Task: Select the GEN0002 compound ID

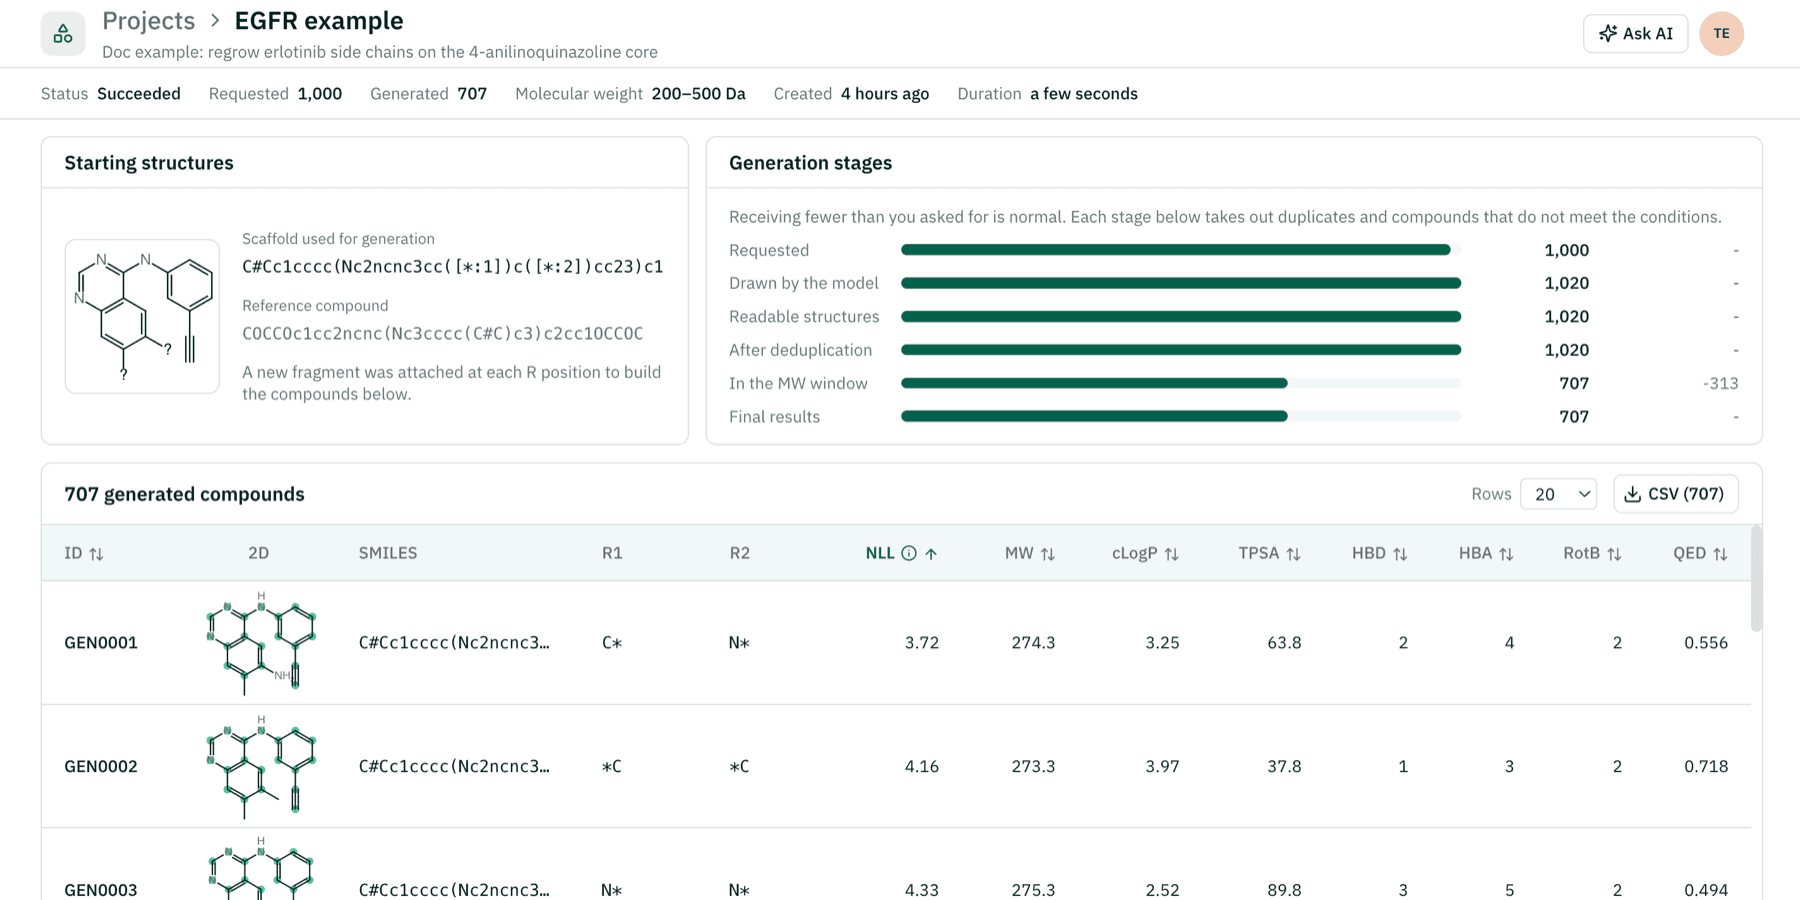Action: tap(101, 767)
